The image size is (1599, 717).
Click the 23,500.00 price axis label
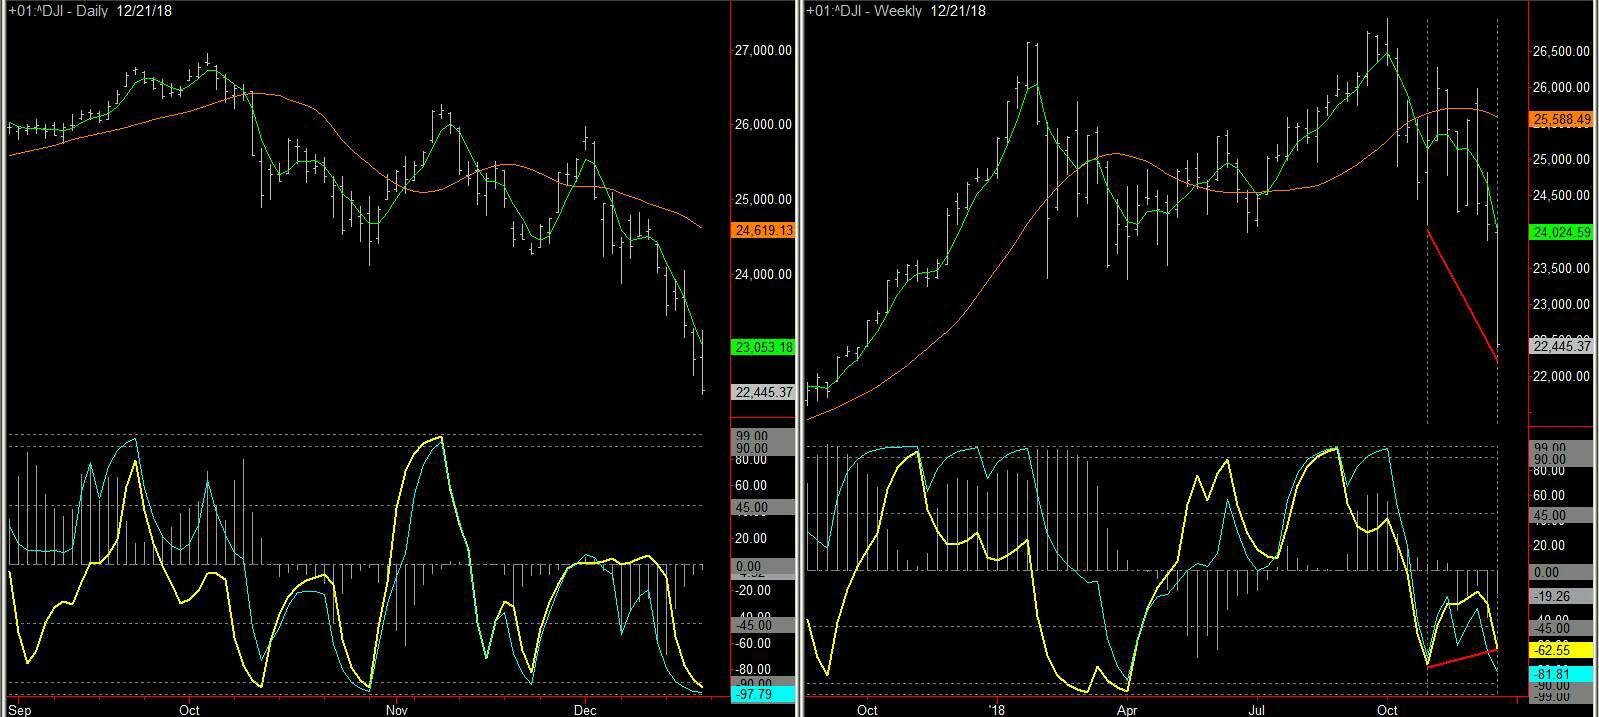pos(1561,268)
